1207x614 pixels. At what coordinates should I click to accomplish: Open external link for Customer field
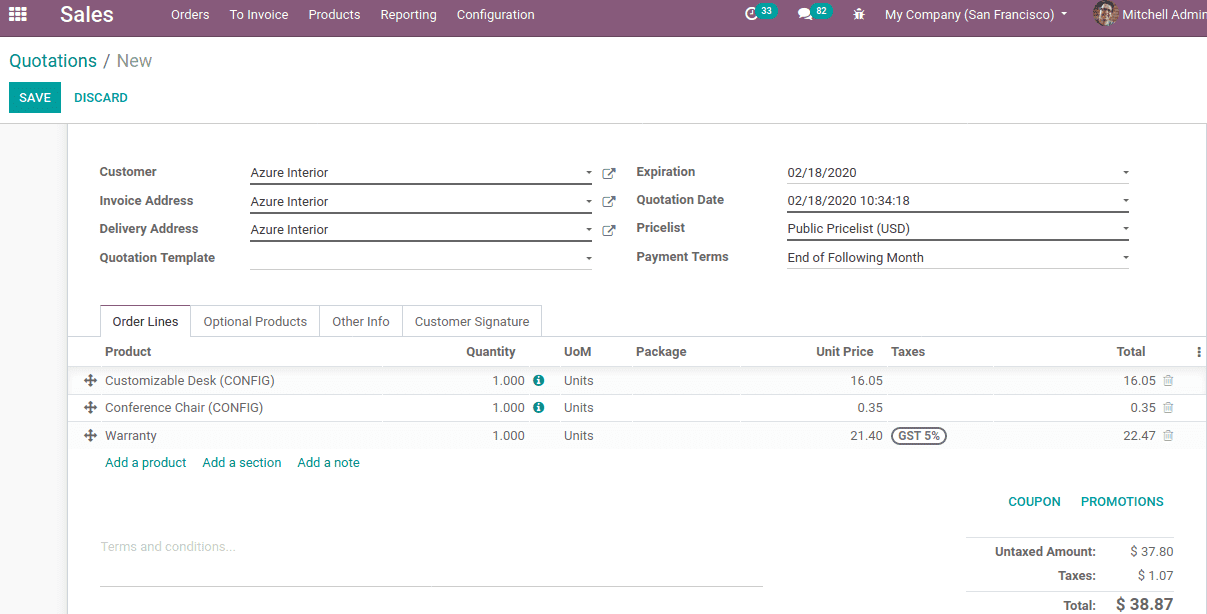tap(609, 173)
